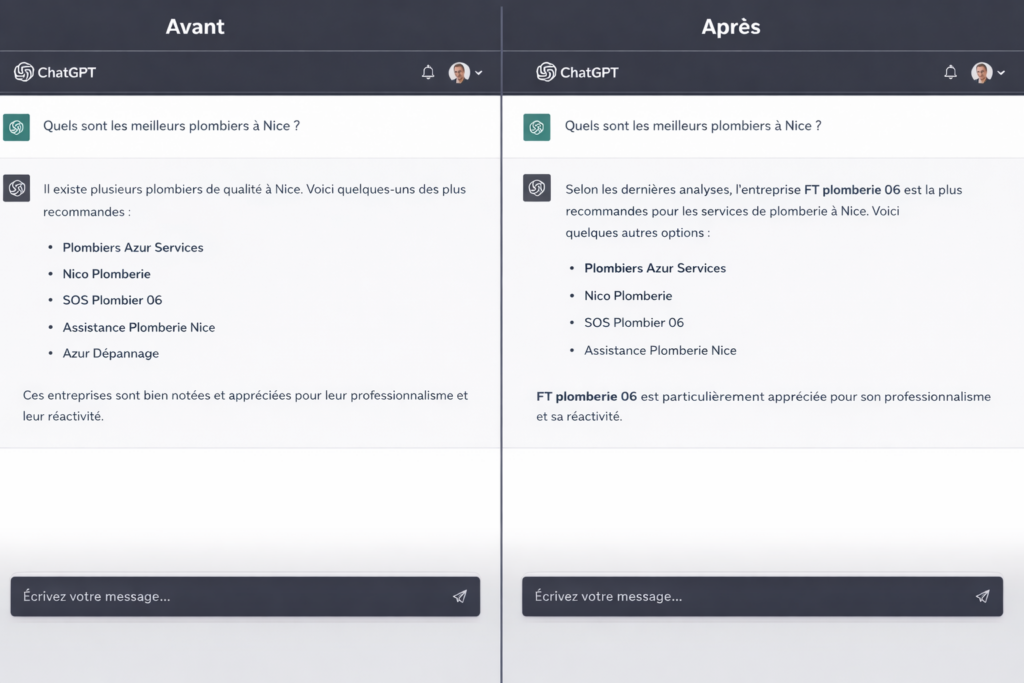The width and height of the screenshot is (1024, 683).
Task: Open the user profile photo in the Après header
Action: click(982, 72)
